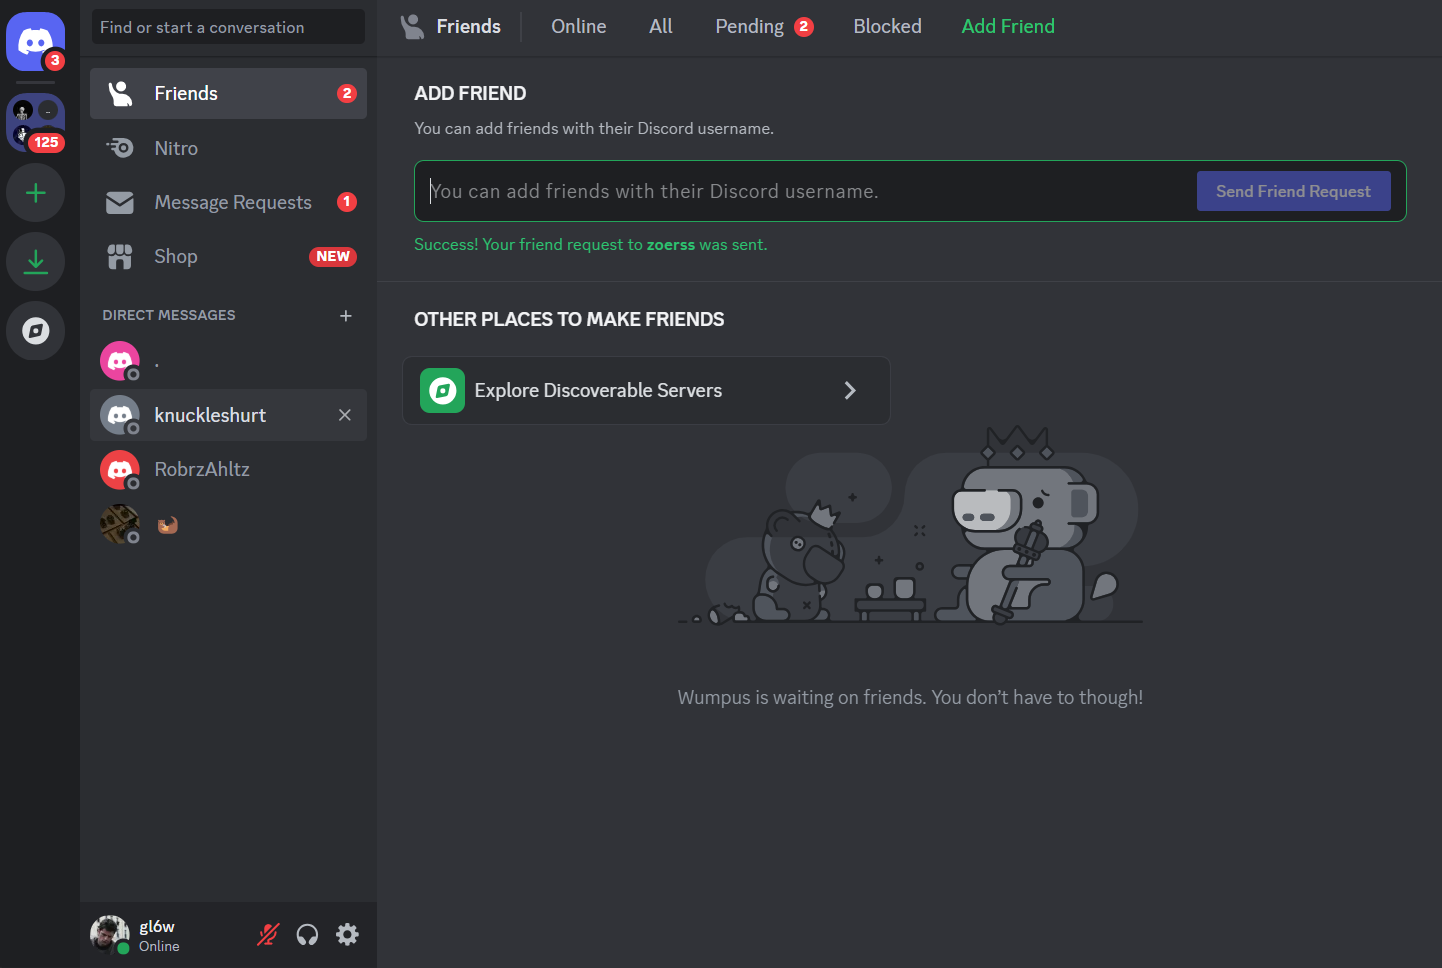The width and height of the screenshot is (1442, 968).
Task: Open the Friends sidebar item
Action: click(x=228, y=93)
